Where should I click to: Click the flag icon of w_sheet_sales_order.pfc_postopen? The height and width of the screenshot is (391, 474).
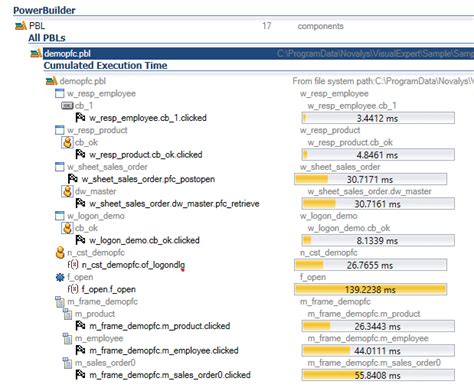[x=73, y=179]
